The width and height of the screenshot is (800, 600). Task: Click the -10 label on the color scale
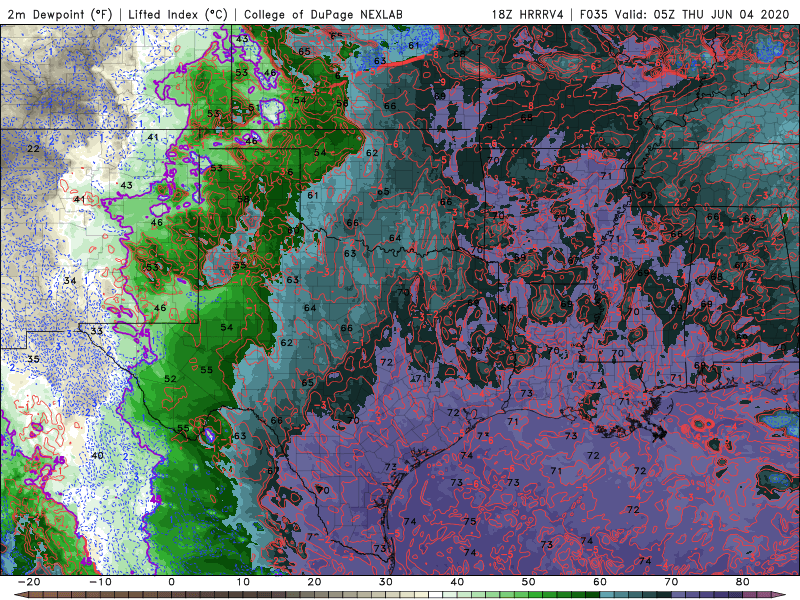(100, 582)
